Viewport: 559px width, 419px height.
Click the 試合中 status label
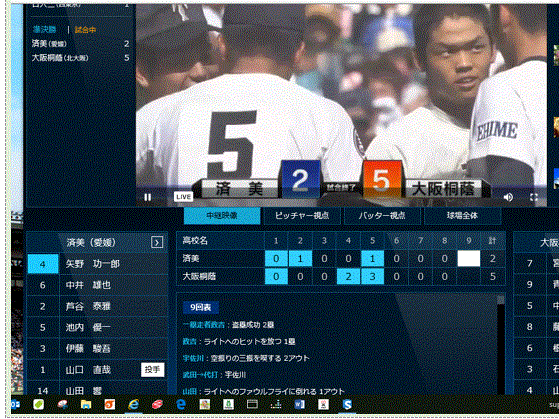coord(86,30)
